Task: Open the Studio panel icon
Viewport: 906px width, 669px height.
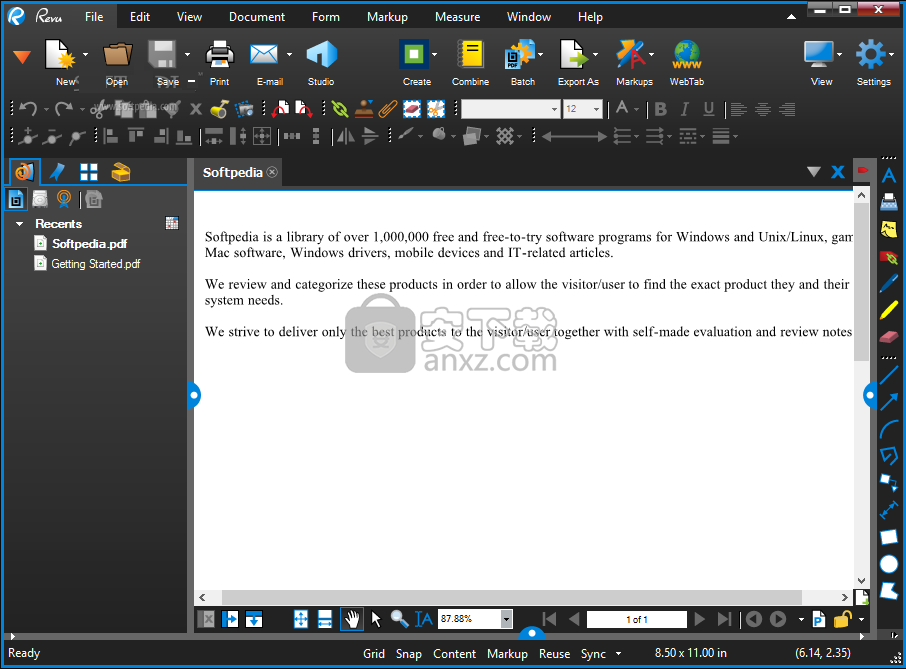Action: [321, 55]
